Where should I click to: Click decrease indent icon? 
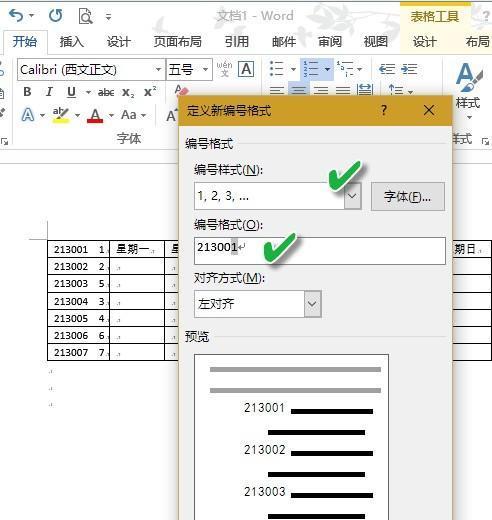[387, 69]
